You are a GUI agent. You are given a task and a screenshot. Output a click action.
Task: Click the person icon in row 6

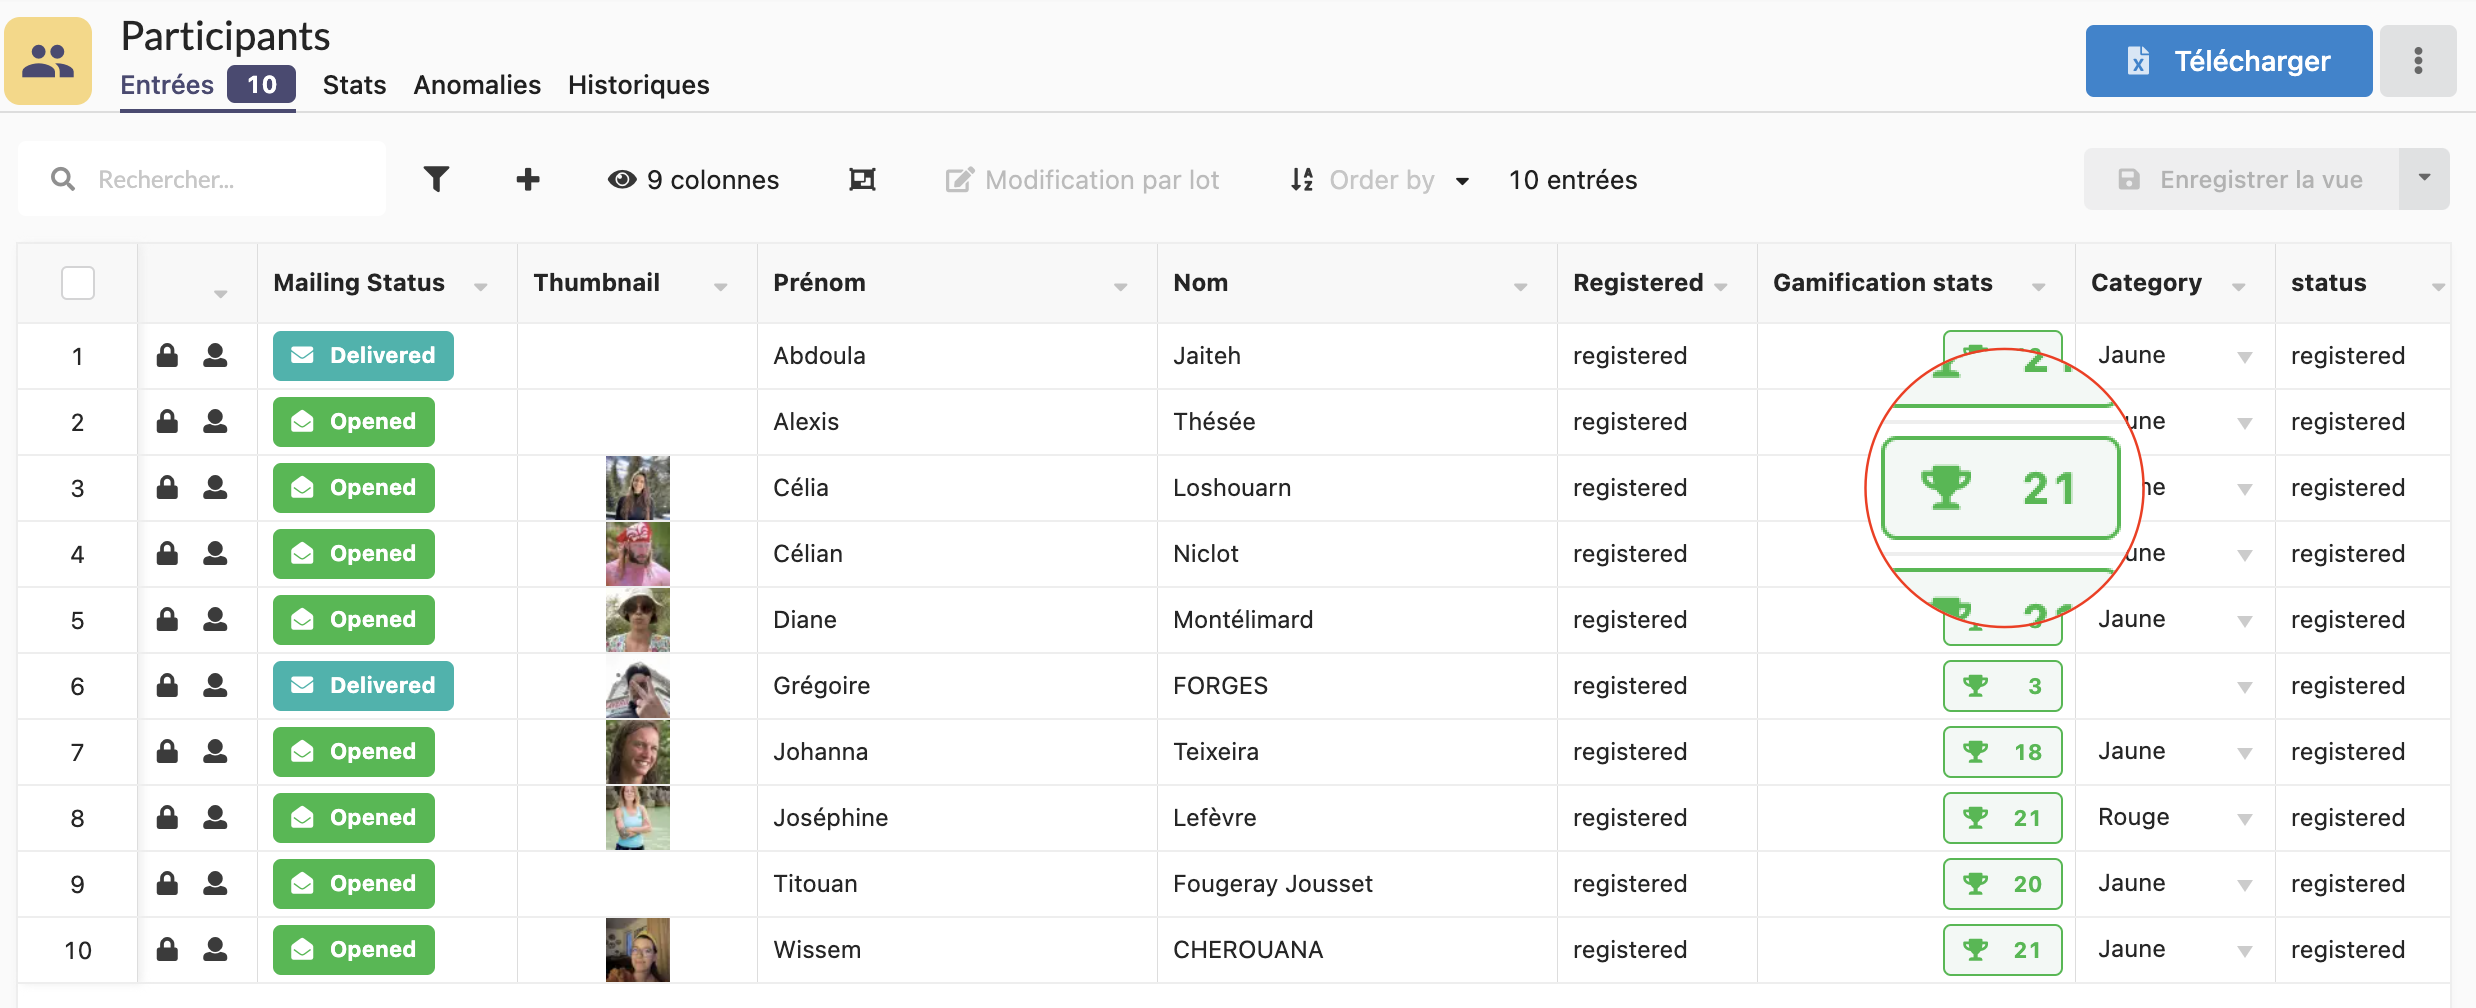coord(215,686)
